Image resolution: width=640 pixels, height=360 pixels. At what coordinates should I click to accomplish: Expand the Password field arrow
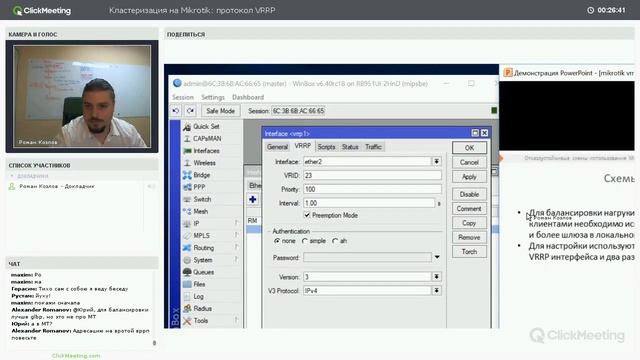pyautogui.click(x=437, y=258)
